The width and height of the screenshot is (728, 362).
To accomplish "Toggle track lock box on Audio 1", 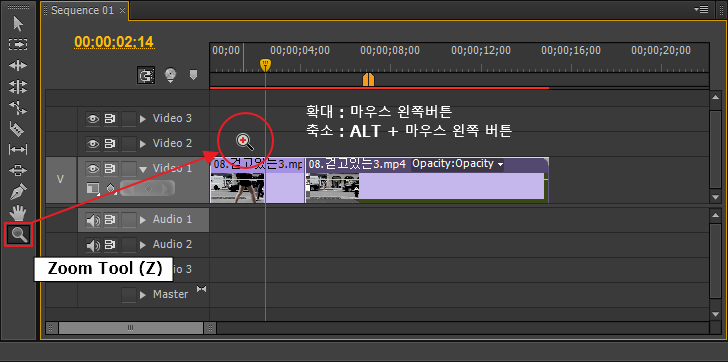I will pos(129,220).
